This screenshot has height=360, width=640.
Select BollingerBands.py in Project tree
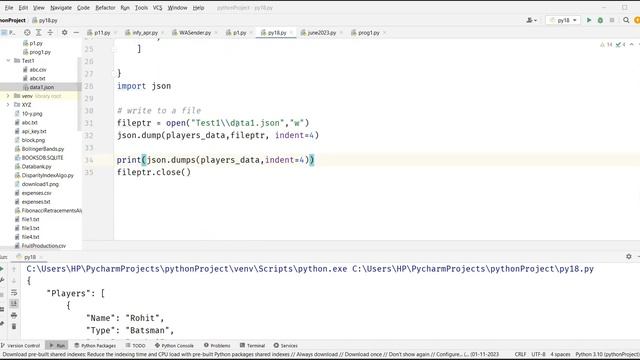(42, 149)
